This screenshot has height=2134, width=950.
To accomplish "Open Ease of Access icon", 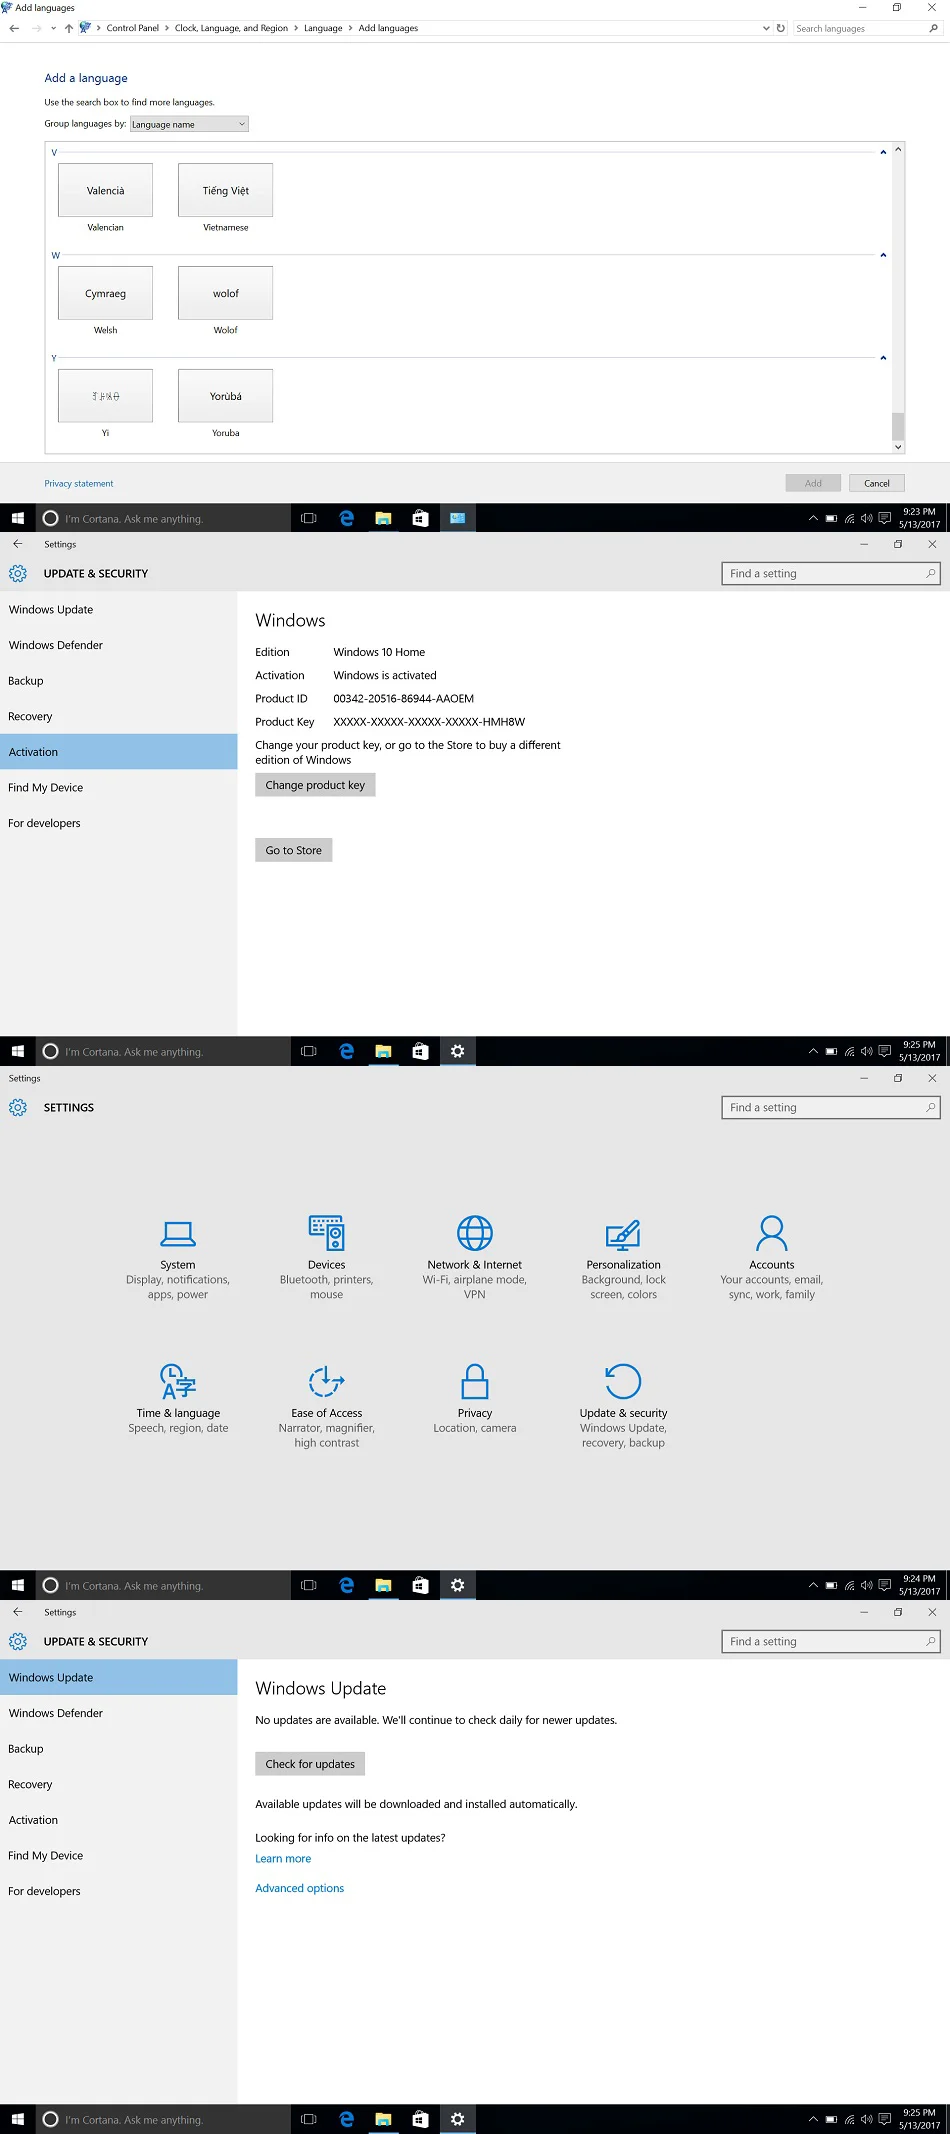I will click(x=326, y=1381).
